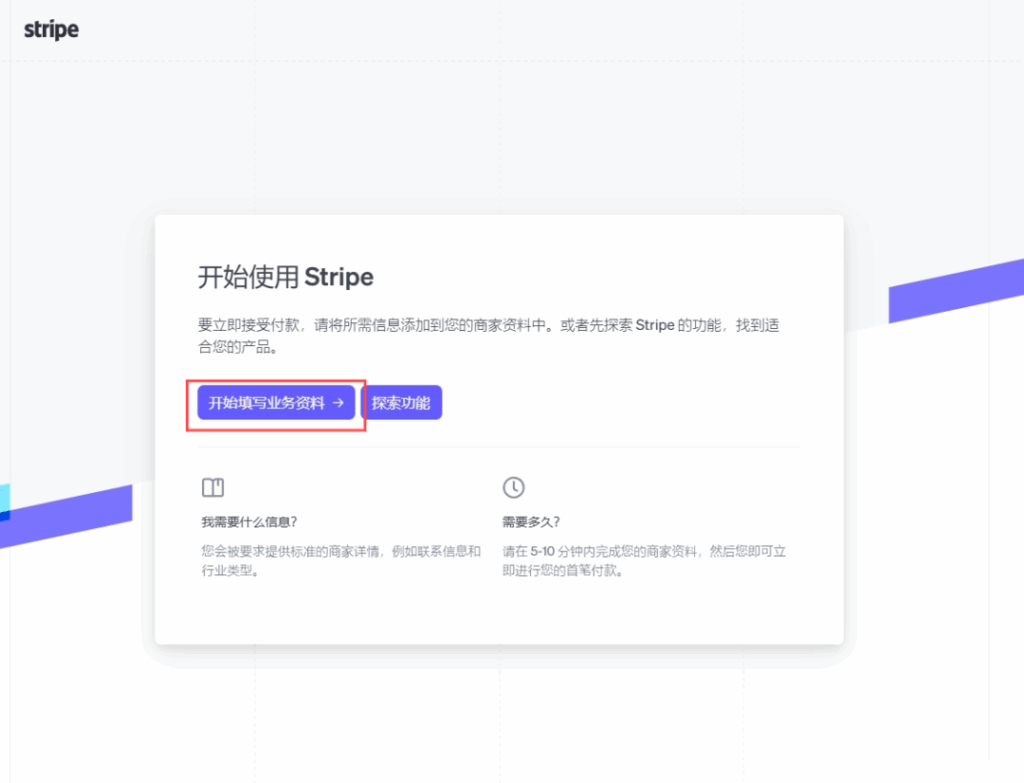Image resolution: width=1024 pixels, height=783 pixels.
Task: Click the 探索功能 button
Action: coord(402,403)
